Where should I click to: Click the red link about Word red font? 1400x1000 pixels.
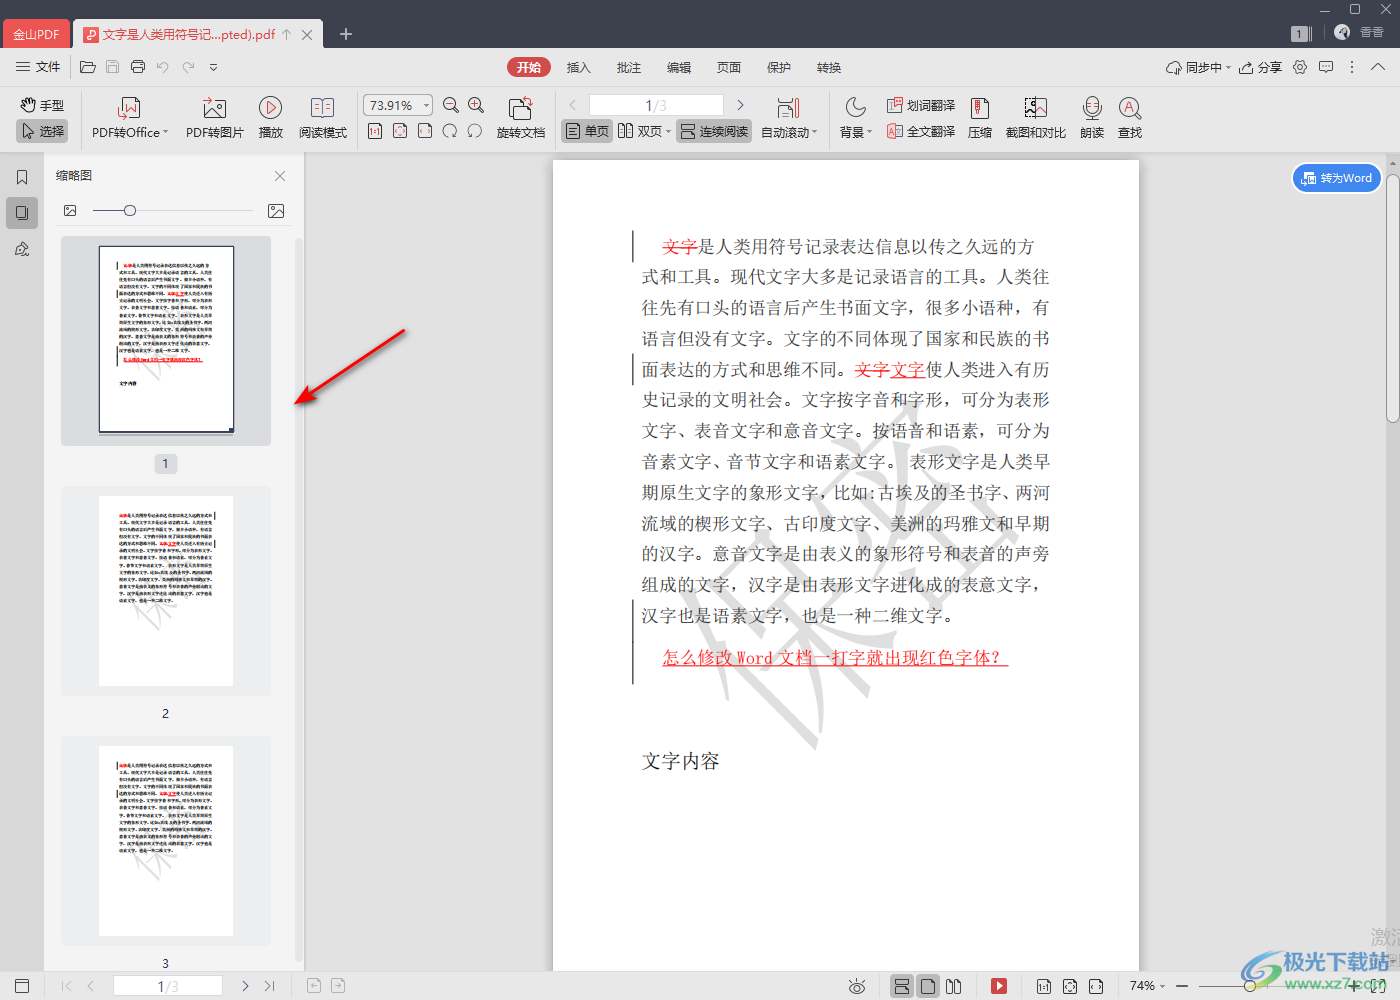click(x=835, y=657)
